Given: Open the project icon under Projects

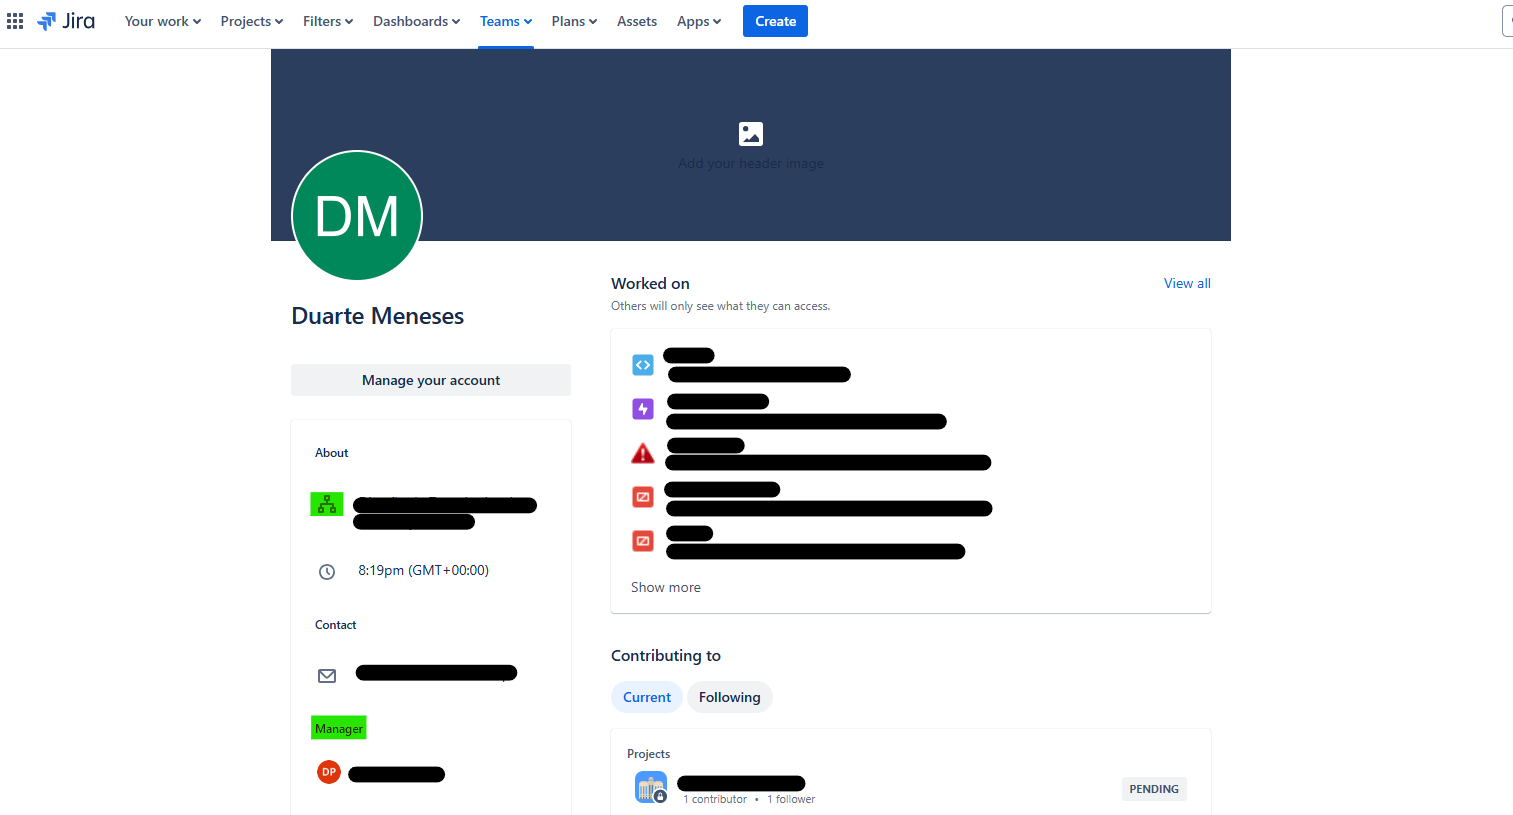Looking at the screenshot, I should click(651, 787).
